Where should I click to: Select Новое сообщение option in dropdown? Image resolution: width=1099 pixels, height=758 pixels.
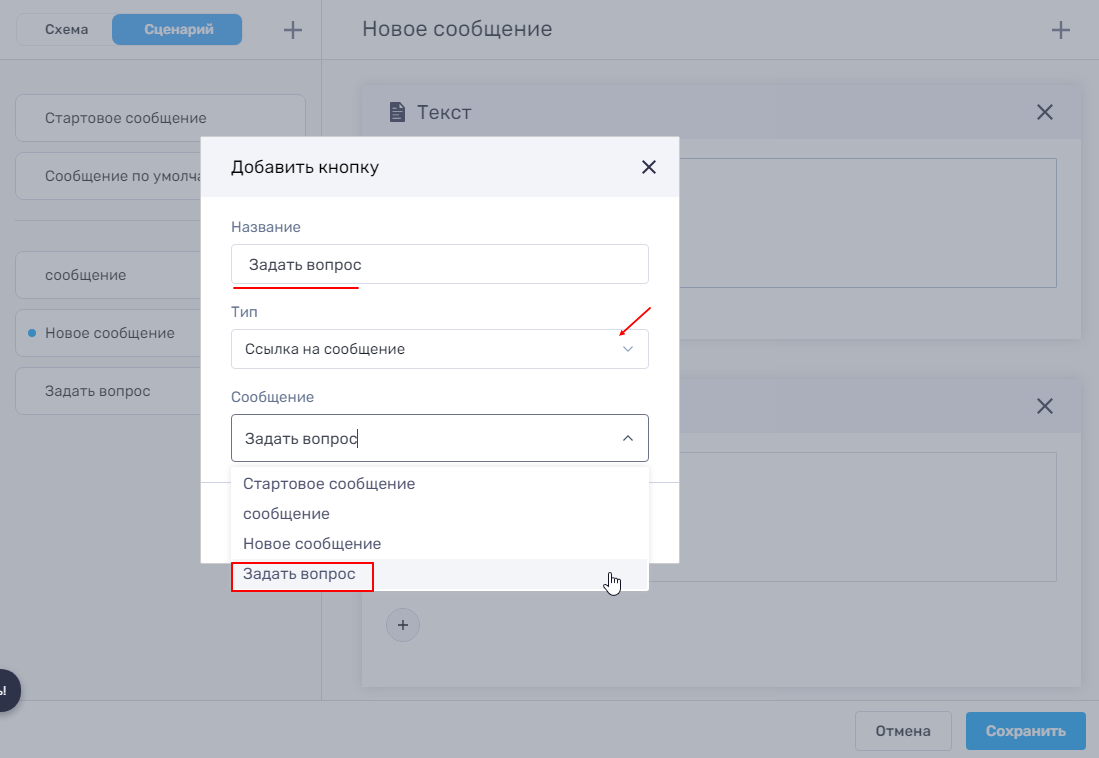point(312,544)
